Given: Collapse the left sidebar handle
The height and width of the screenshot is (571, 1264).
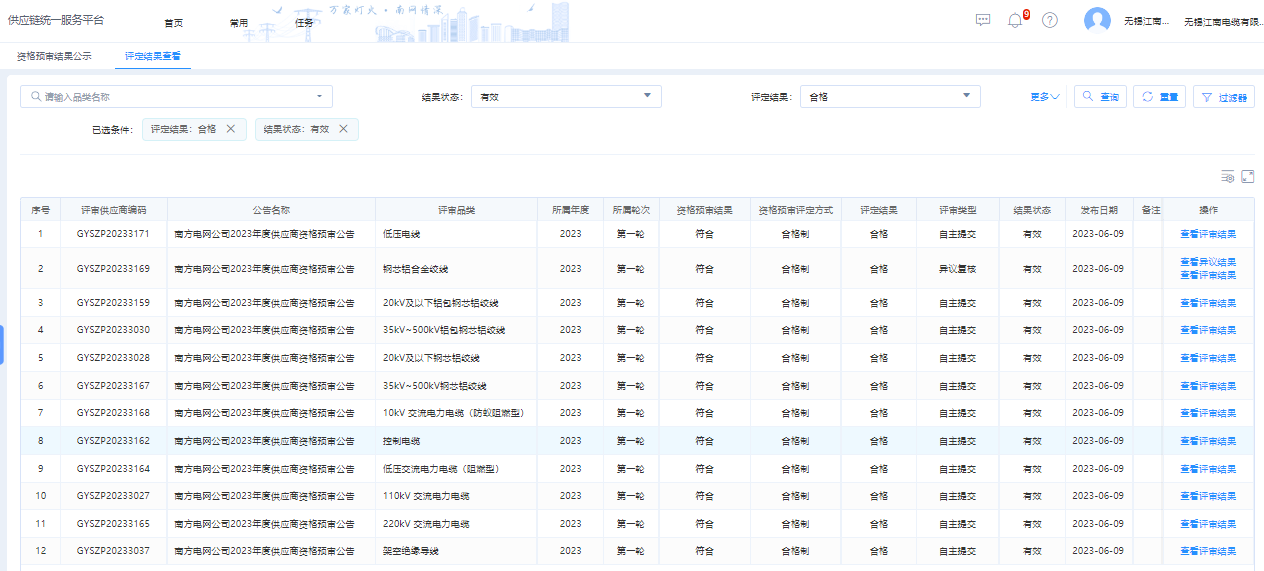Looking at the screenshot, I should [3, 344].
